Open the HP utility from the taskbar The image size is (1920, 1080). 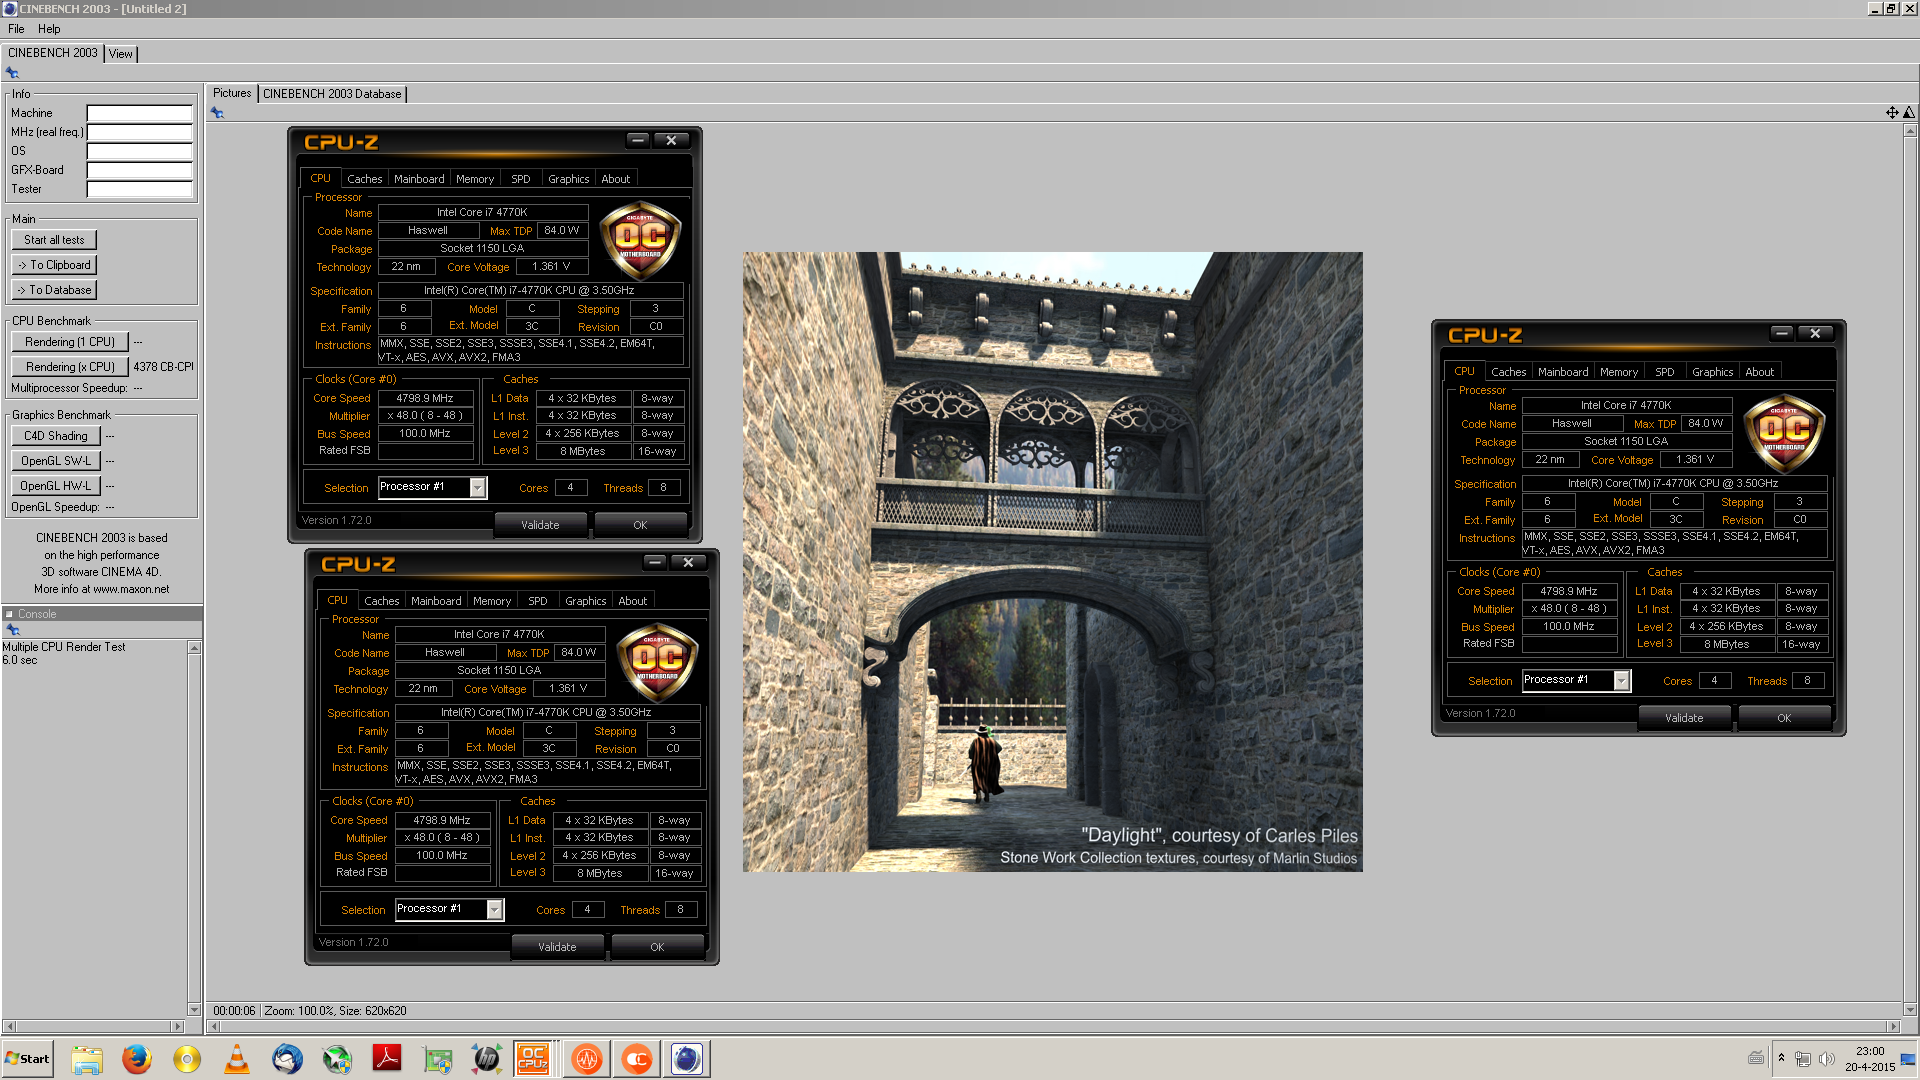(487, 1059)
